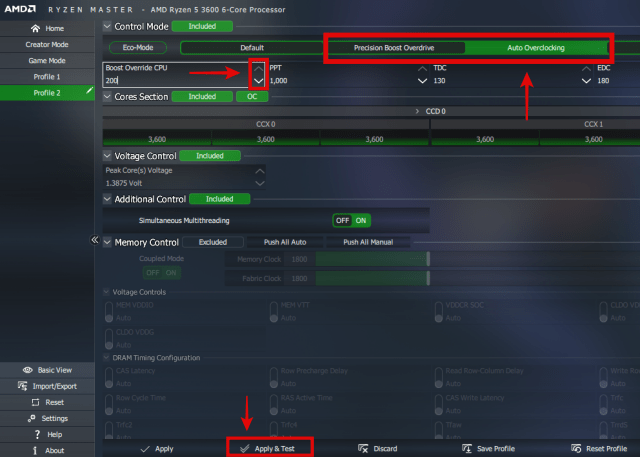
Task: Turn Simultaneous Multithreading ON
Action: 361,221
